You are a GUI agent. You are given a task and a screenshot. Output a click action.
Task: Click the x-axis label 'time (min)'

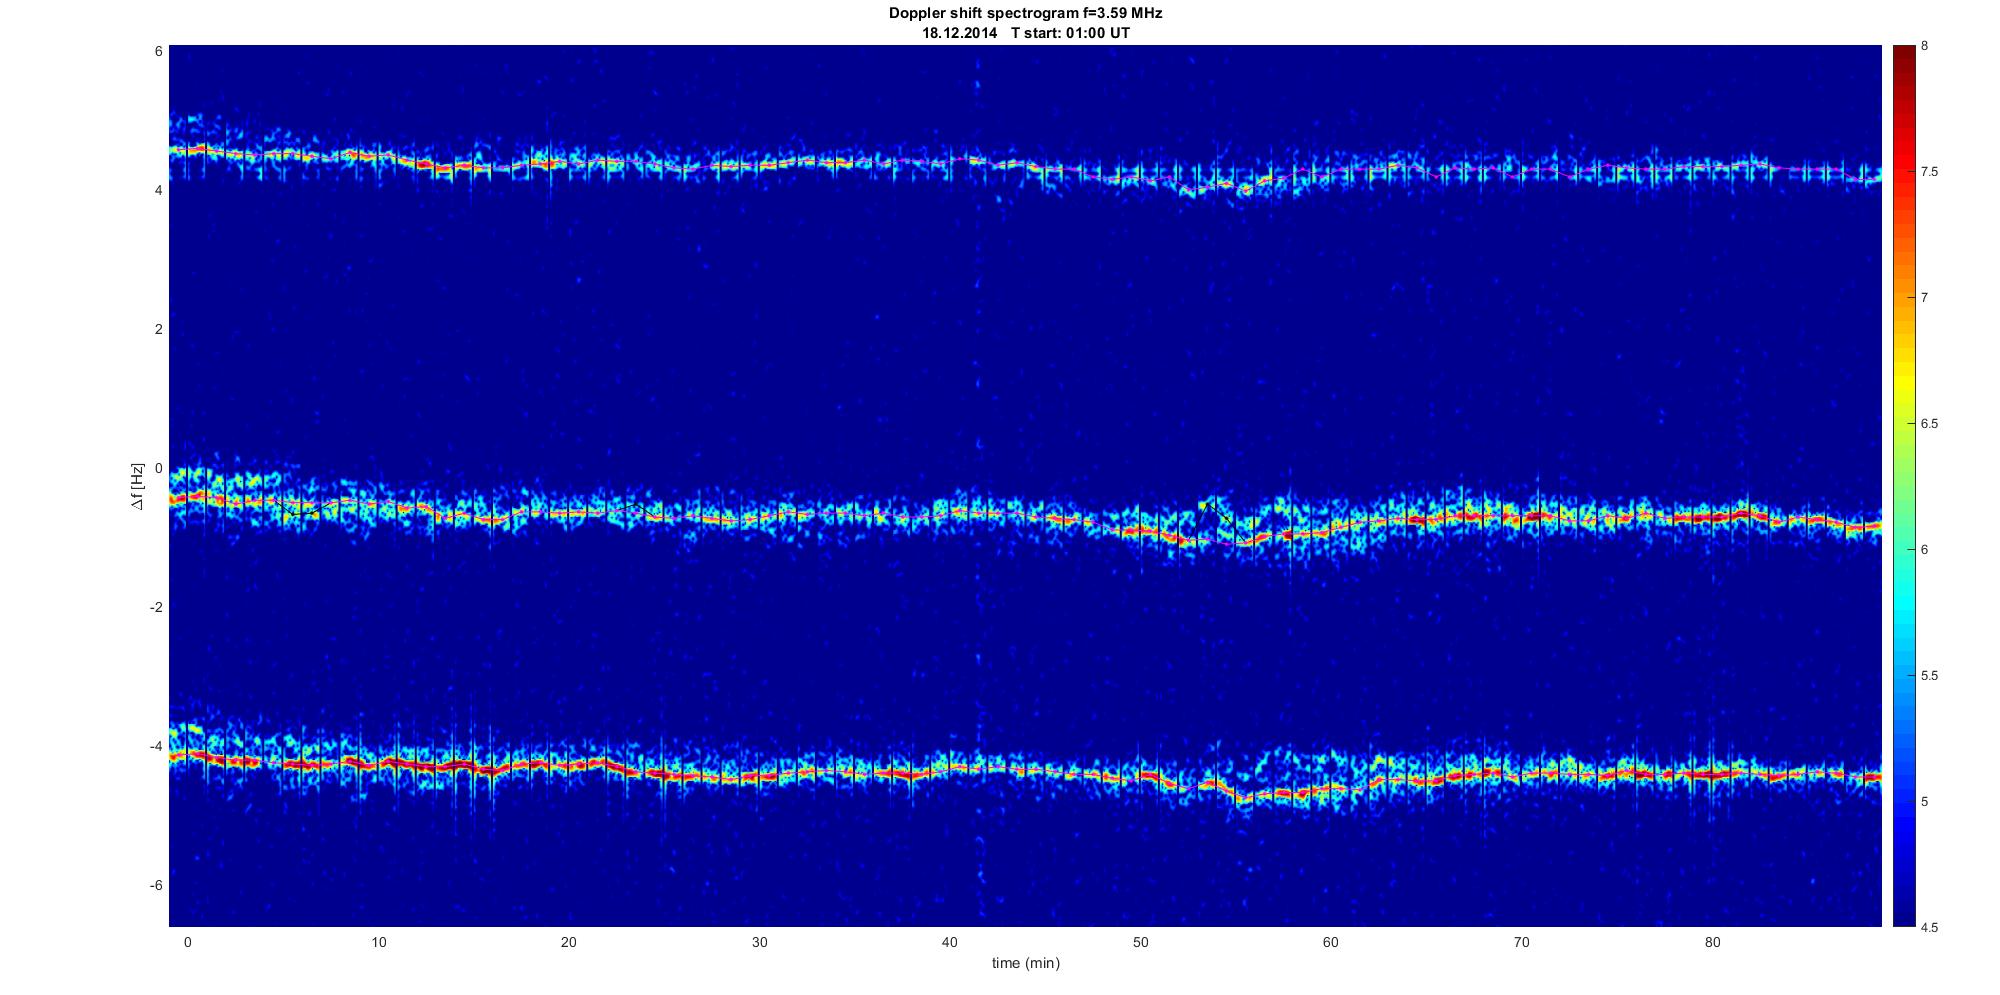pos(1025,963)
